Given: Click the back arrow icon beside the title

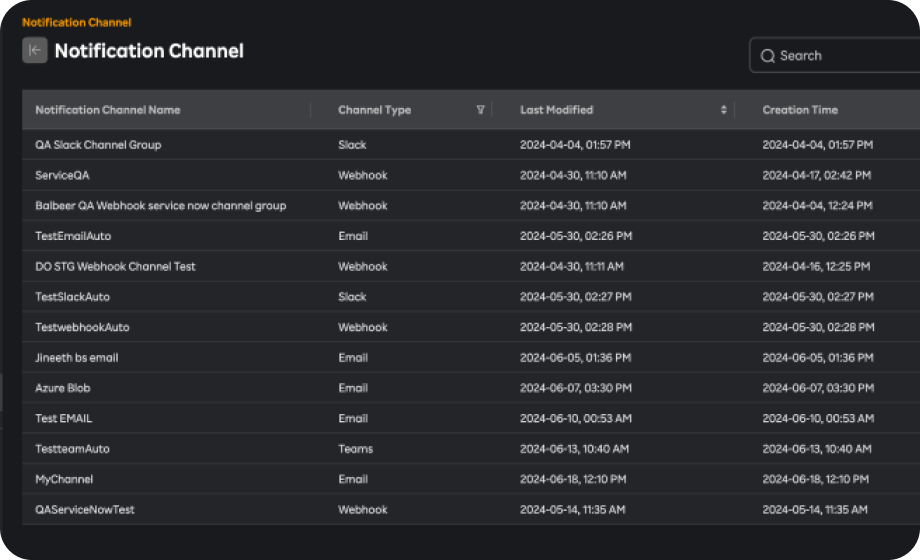Looking at the screenshot, I should 35,51.
